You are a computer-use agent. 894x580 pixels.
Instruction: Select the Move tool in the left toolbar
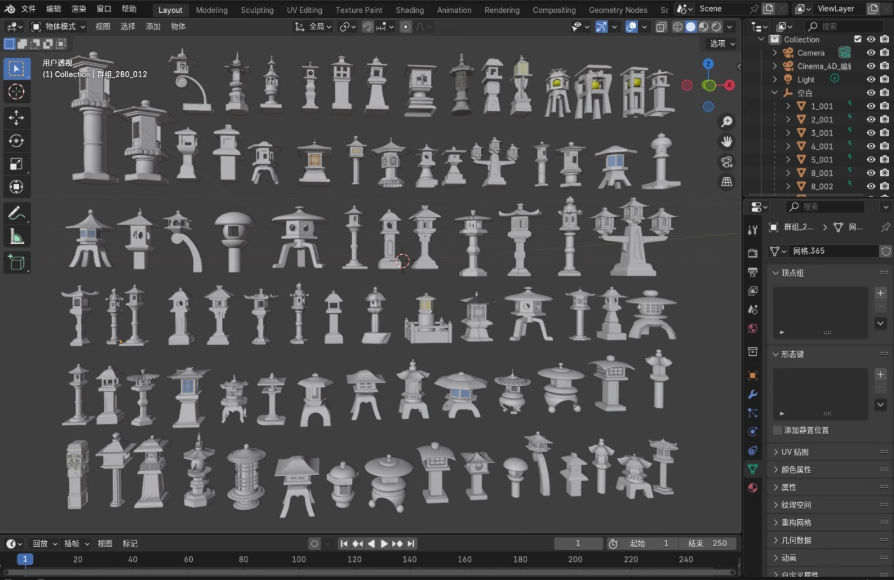click(x=16, y=117)
